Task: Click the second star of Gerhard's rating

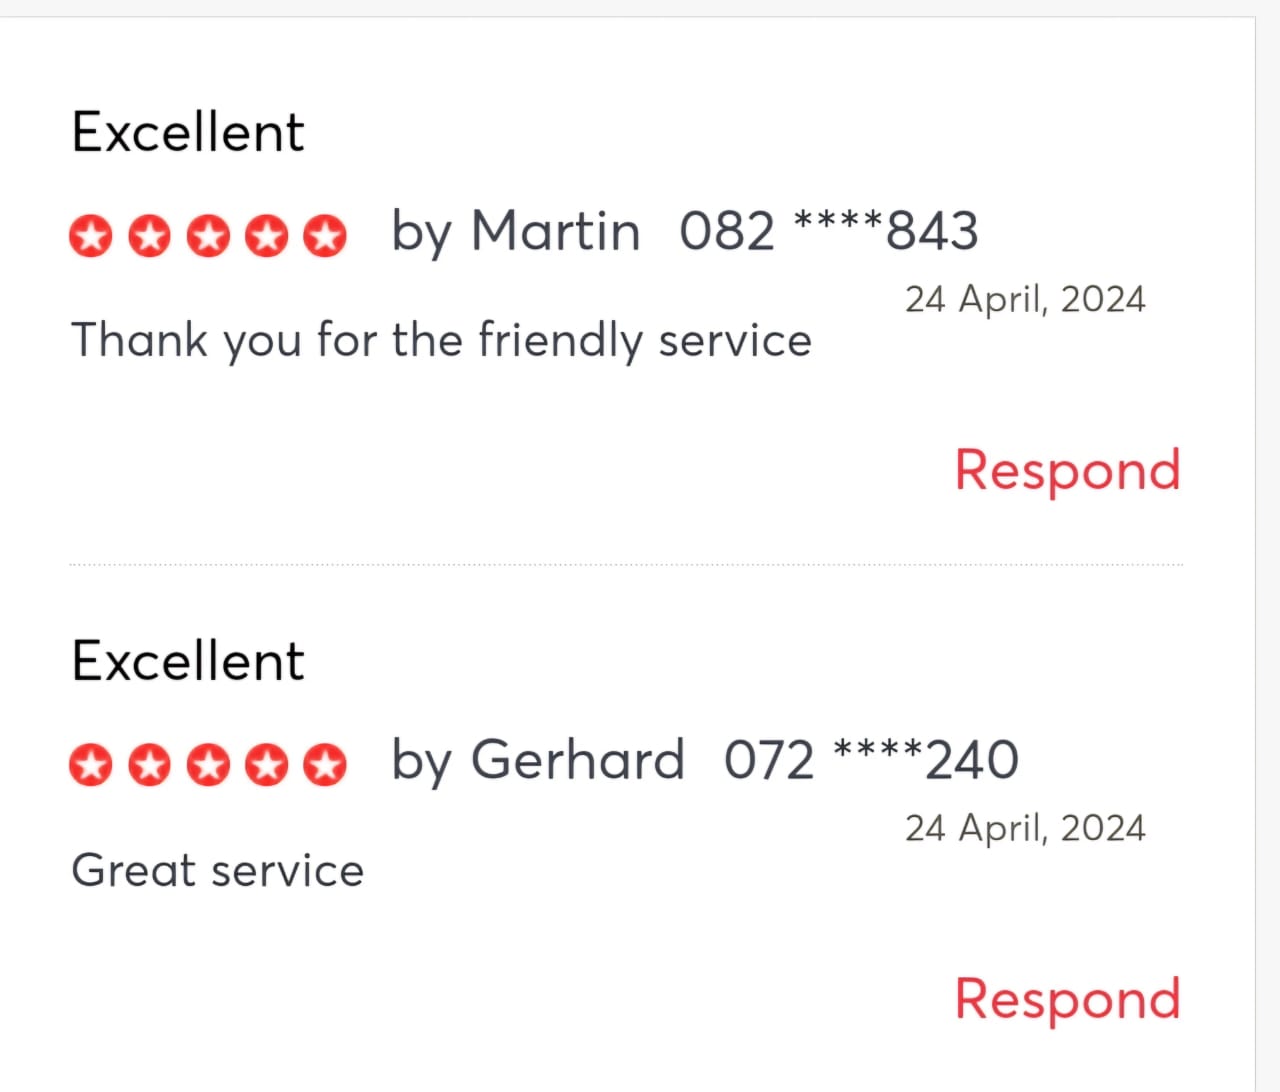Action: click(x=150, y=766)
